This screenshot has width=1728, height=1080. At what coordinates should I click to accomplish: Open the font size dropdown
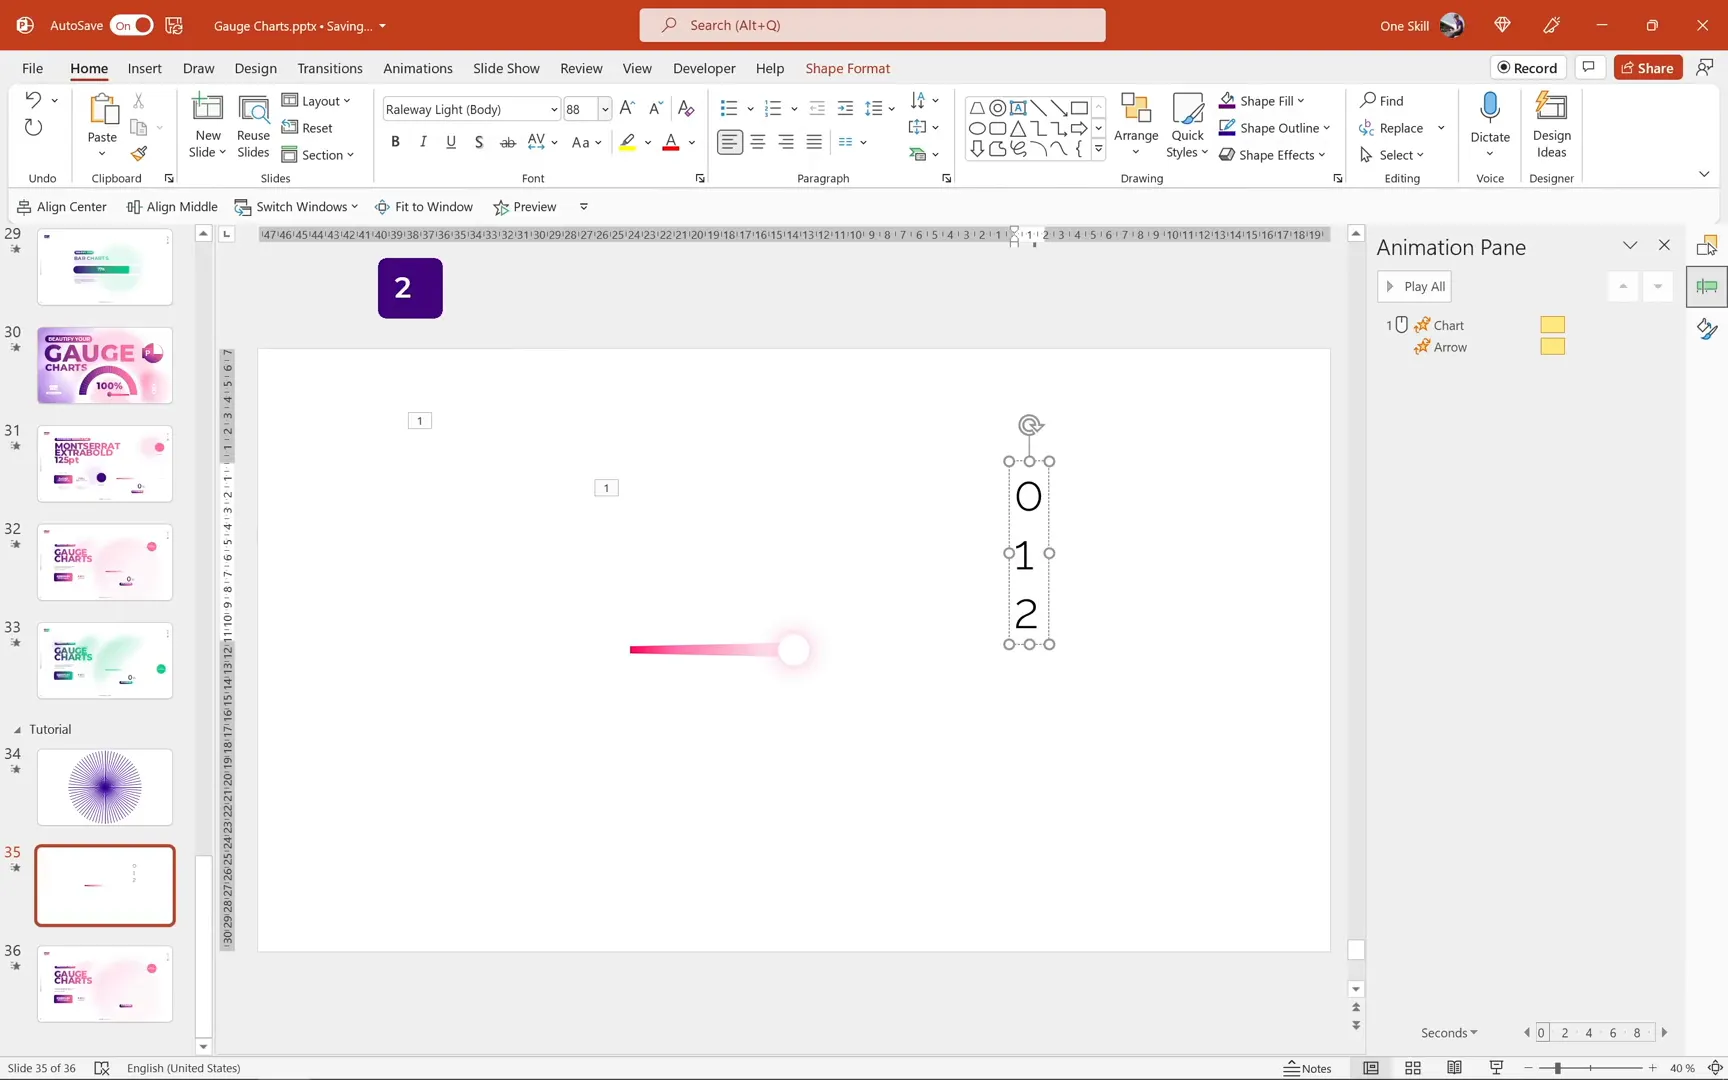[604, 109]
